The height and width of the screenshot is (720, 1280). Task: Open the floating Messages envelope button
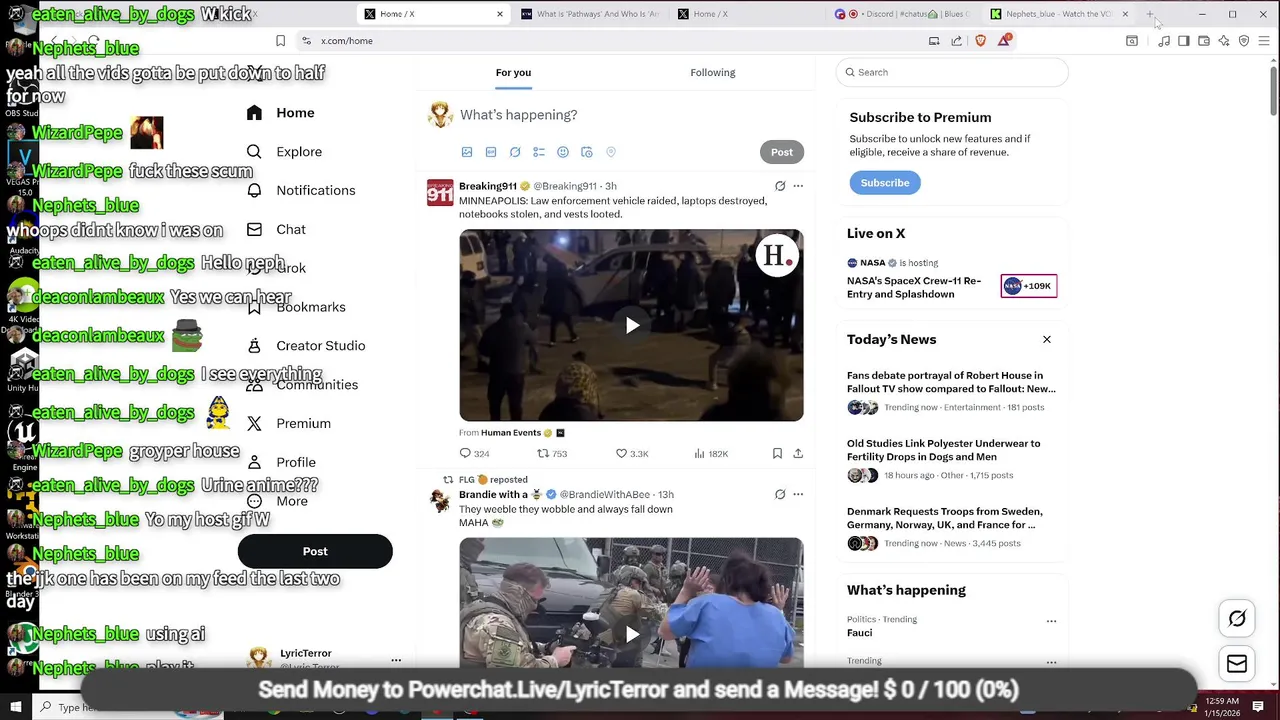click(1237, 664)
